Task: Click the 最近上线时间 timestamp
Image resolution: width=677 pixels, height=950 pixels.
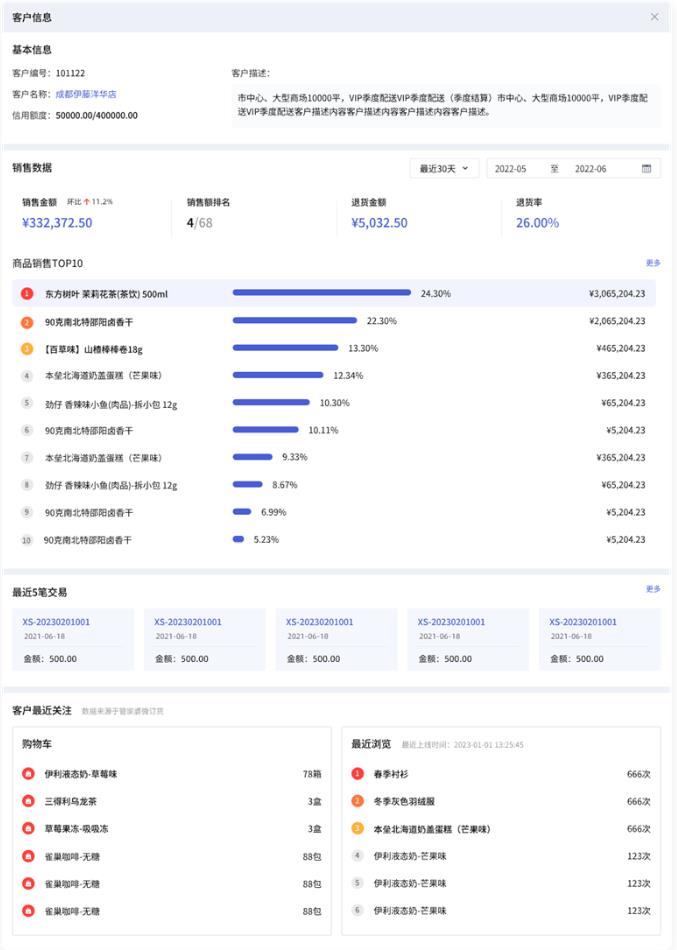Action: (462, 745)
